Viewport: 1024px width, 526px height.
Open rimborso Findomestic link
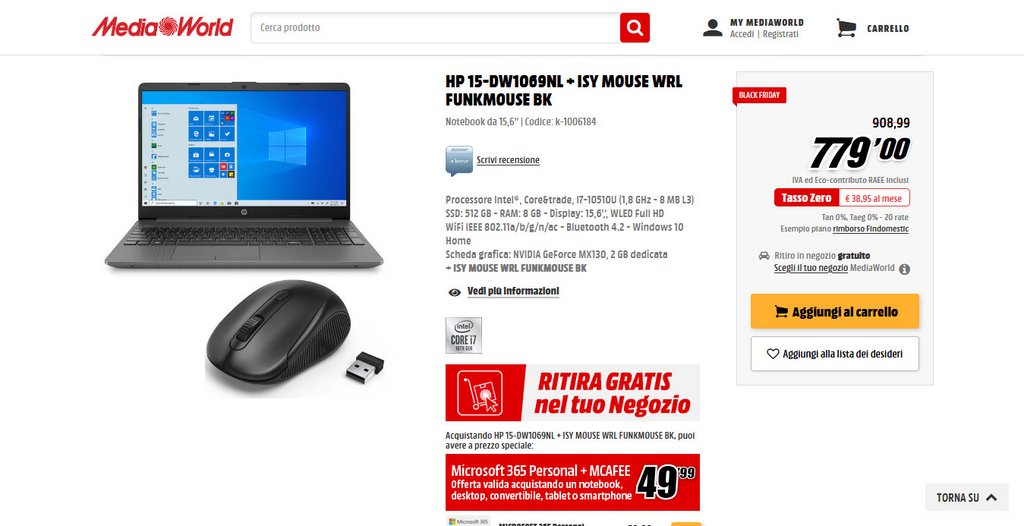[871, 229]
